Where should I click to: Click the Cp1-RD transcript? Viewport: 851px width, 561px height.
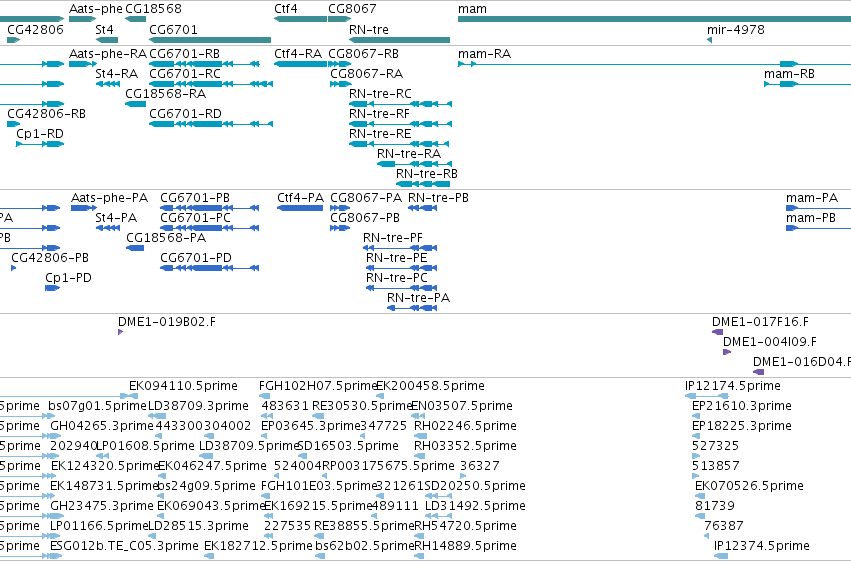coord(40,144)
